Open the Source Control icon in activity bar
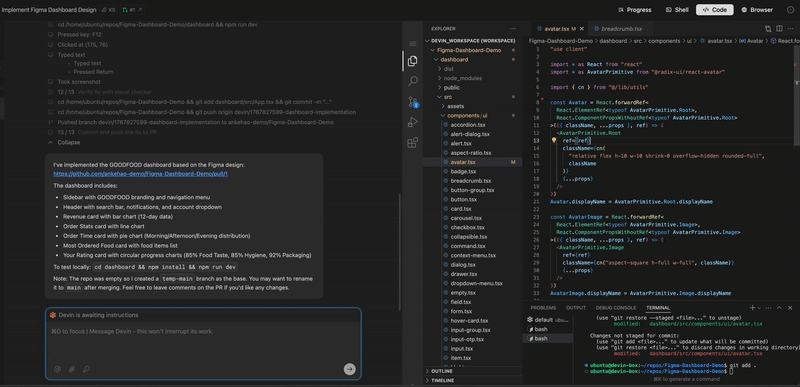This screenshot has height=387, width=800. click(413, 101)
